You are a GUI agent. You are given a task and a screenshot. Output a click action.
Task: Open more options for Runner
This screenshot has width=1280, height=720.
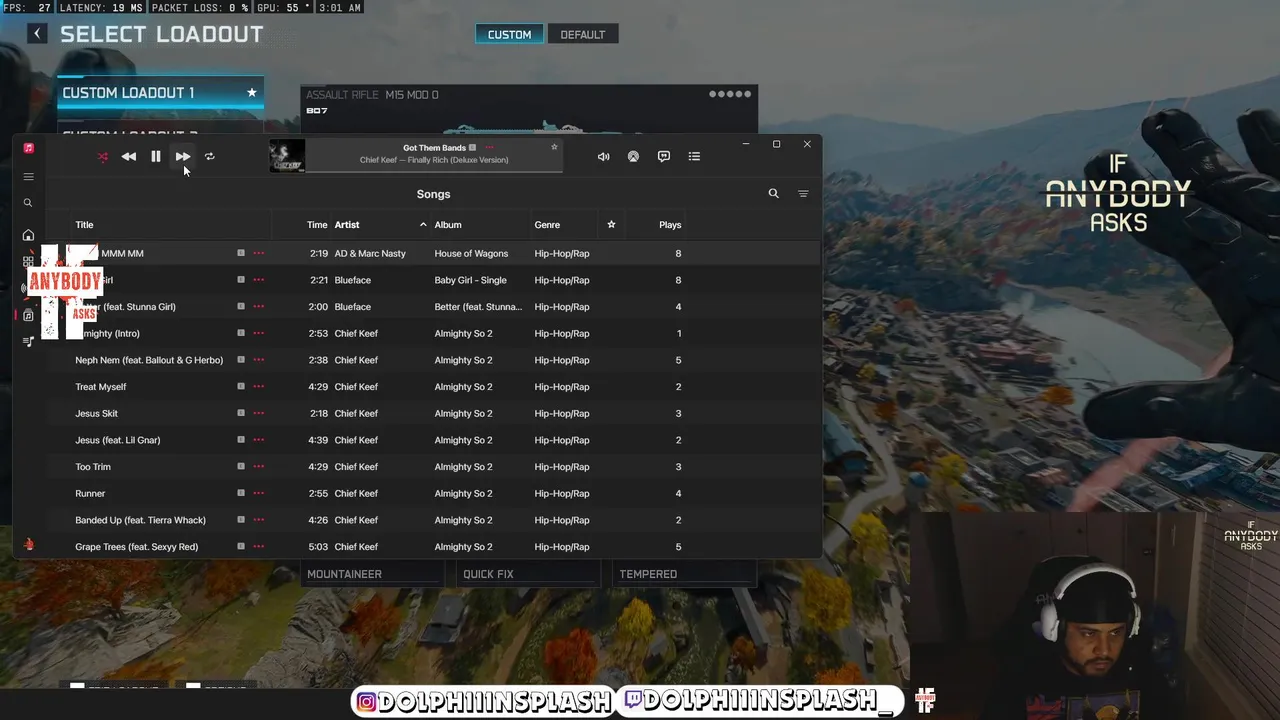(x=259, y=493)
